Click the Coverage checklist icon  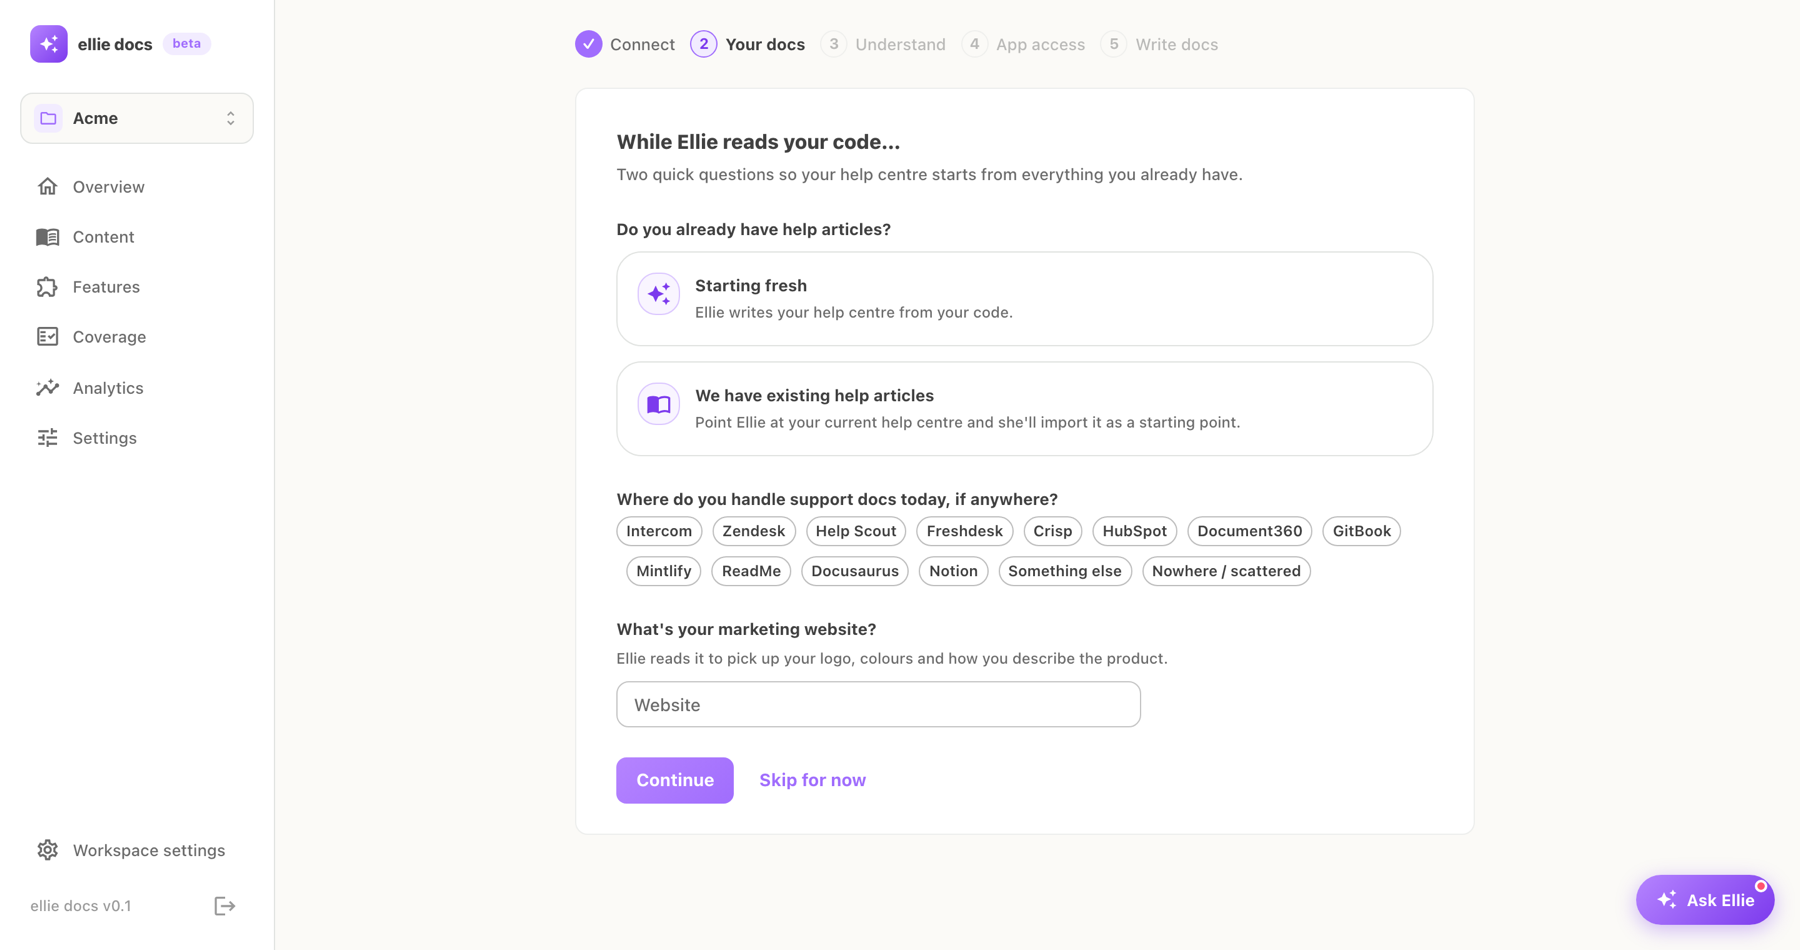tap(47, 337)
